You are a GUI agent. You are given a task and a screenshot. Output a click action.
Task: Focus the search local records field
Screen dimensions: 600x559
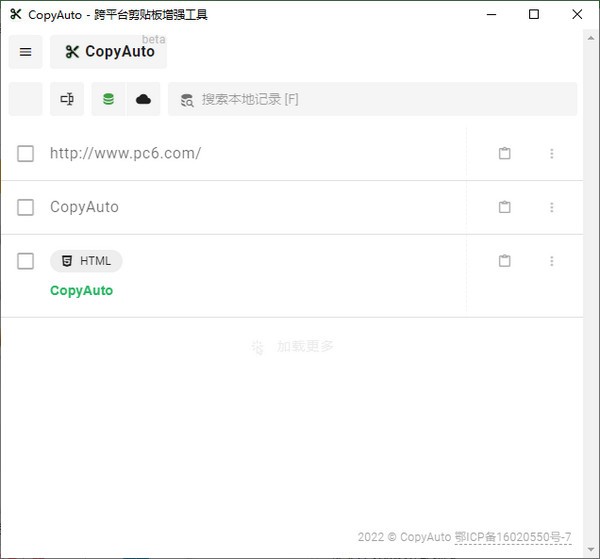[372, 99]
